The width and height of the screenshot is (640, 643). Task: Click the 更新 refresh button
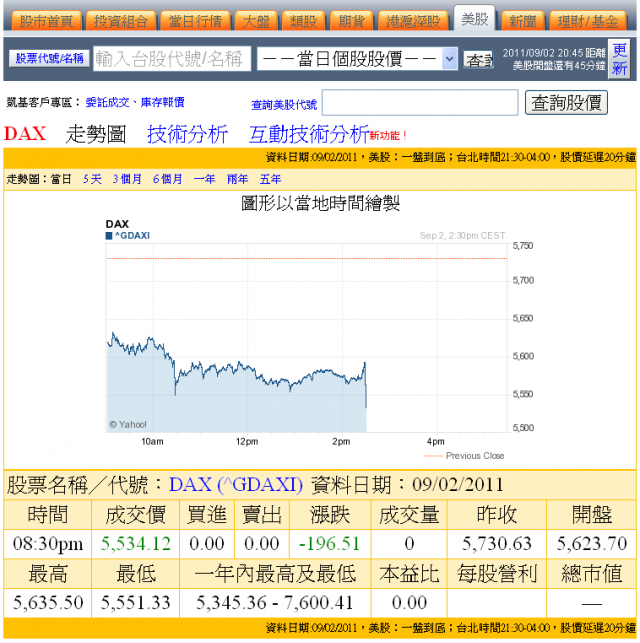click(619, 59)
